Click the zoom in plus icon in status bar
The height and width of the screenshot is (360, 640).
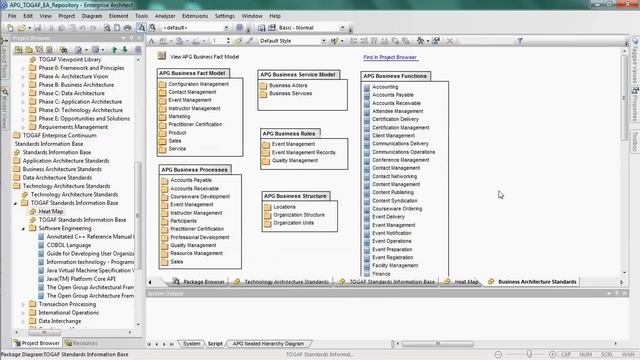point(552,354)
